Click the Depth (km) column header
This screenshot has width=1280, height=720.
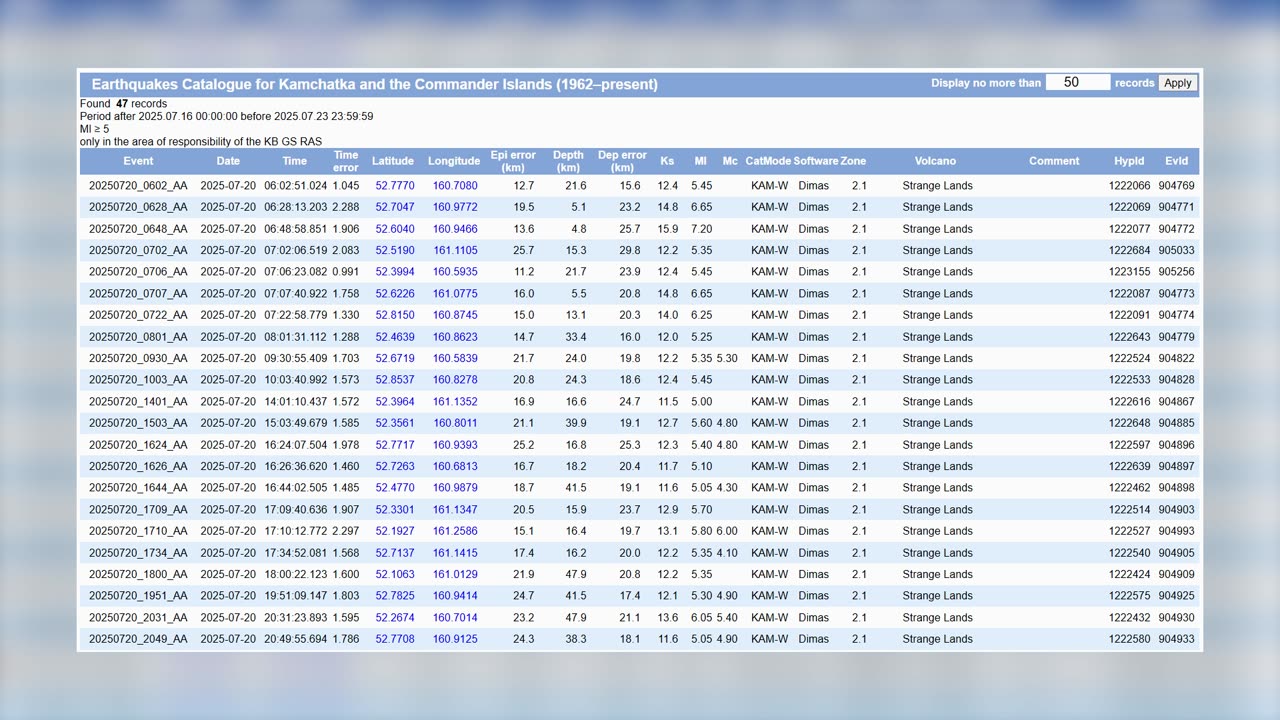pyautogui.click(x=568, y=161)
